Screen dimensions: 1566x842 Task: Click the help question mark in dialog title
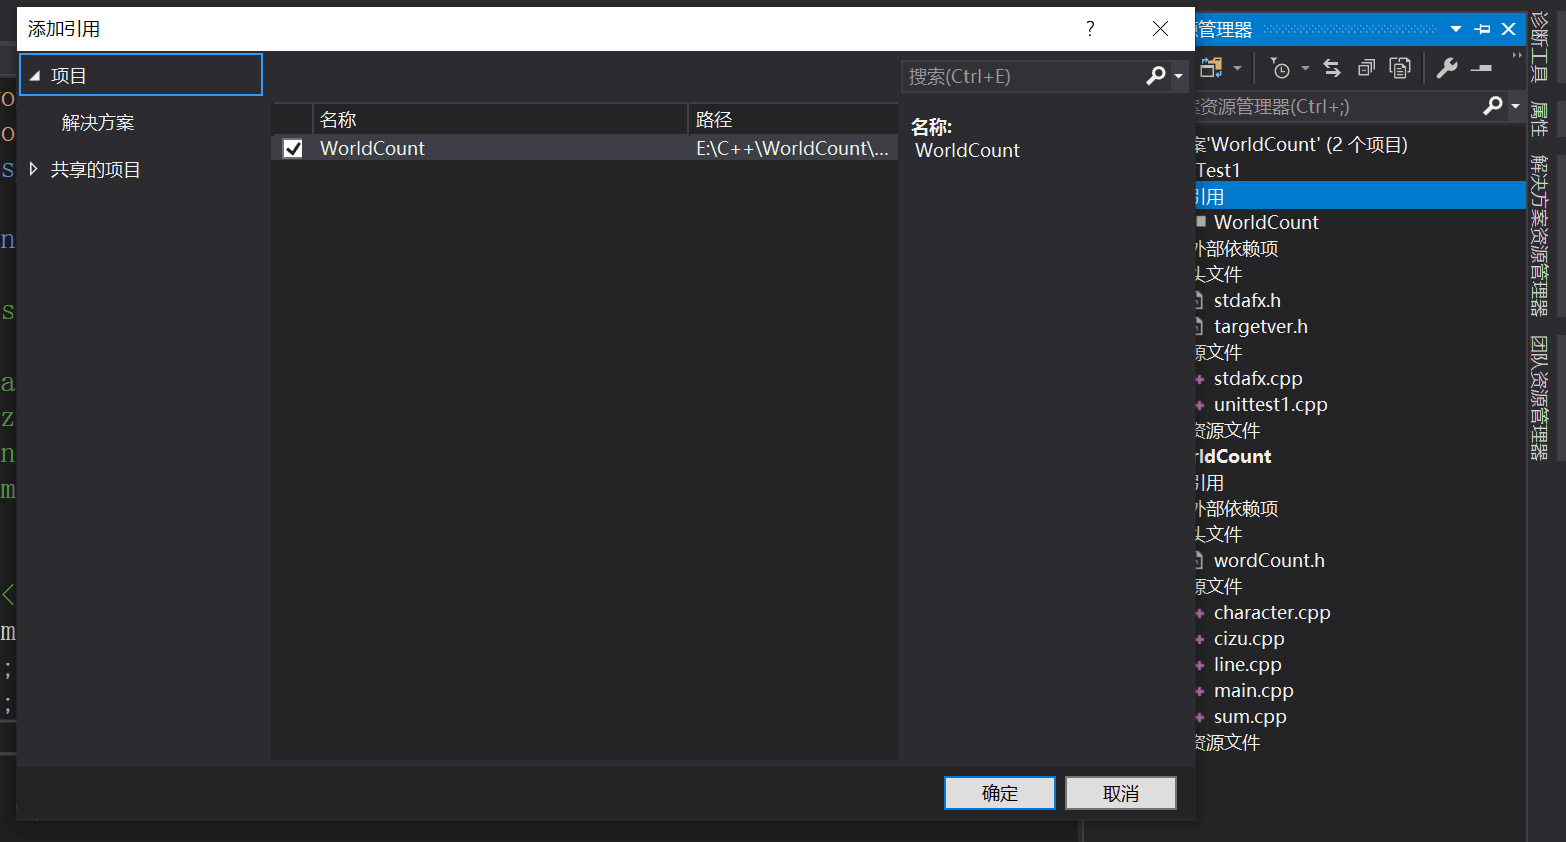click(1090, 29)
